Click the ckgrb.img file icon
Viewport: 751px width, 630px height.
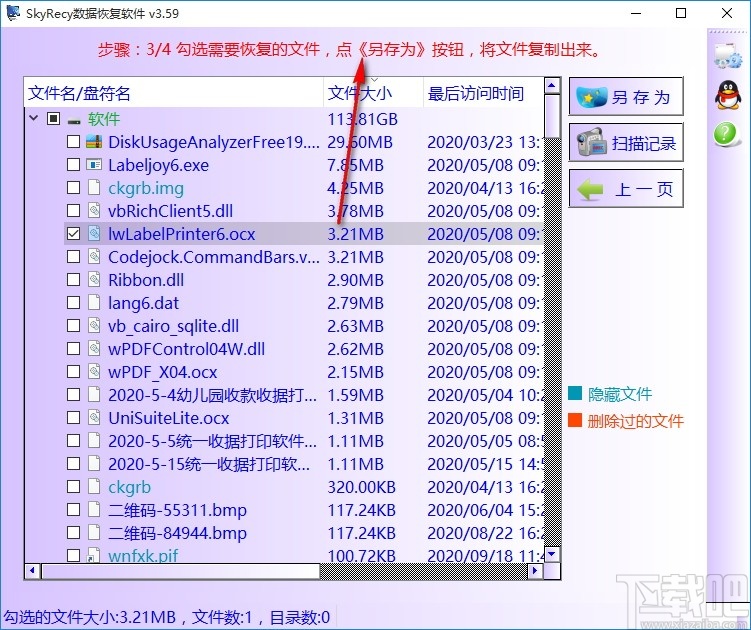coord(94,188)
